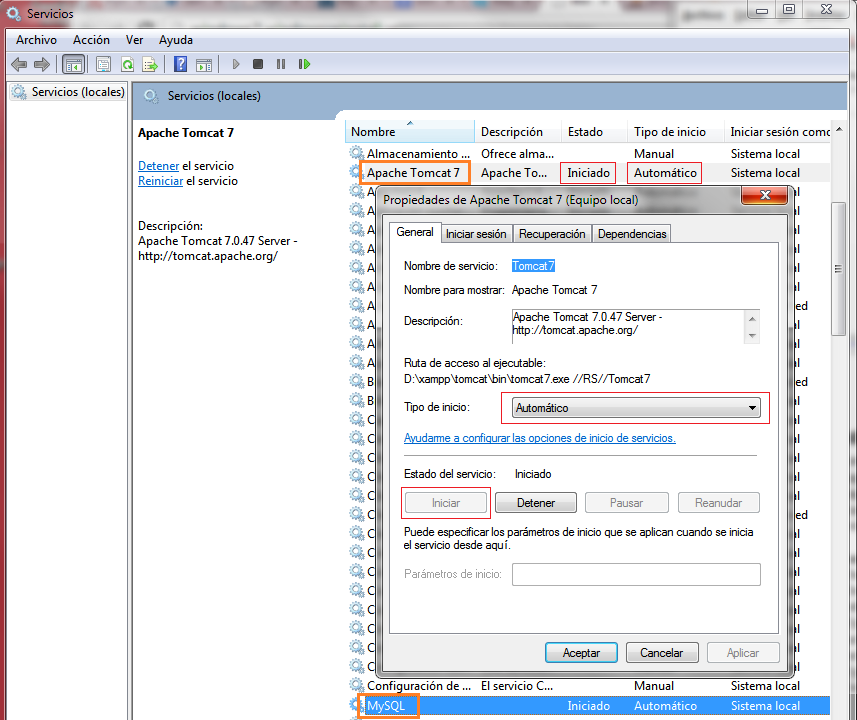This screenshot has width=857, height=720.
Task: Click the Detener el servicio link
Action: pos(159,166)
